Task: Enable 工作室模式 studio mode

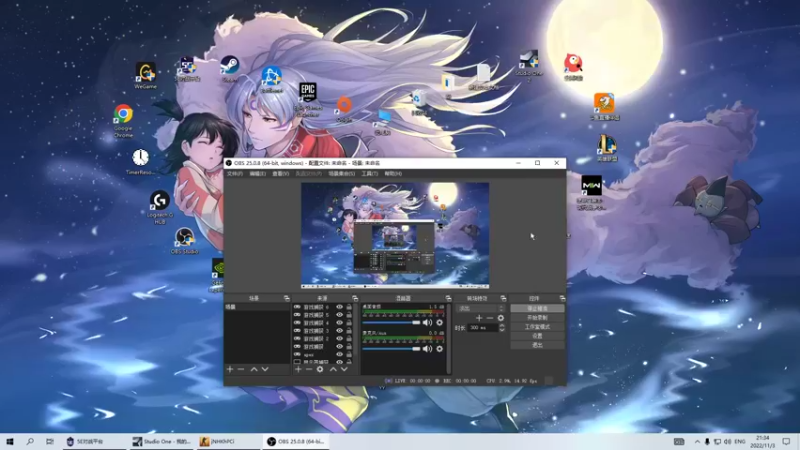Action: pyautogui.click(x=537, y=327)
